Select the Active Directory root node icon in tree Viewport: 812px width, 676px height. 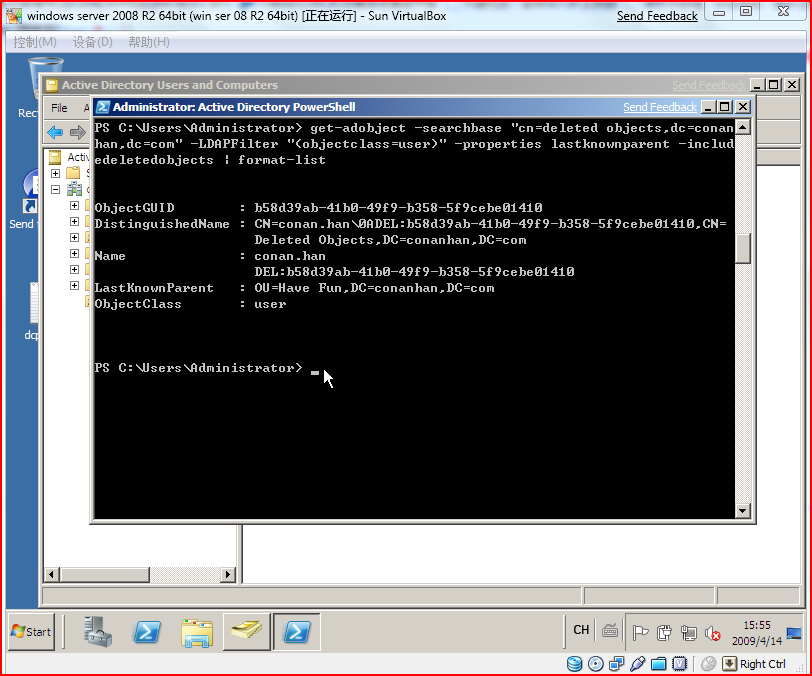55,157
